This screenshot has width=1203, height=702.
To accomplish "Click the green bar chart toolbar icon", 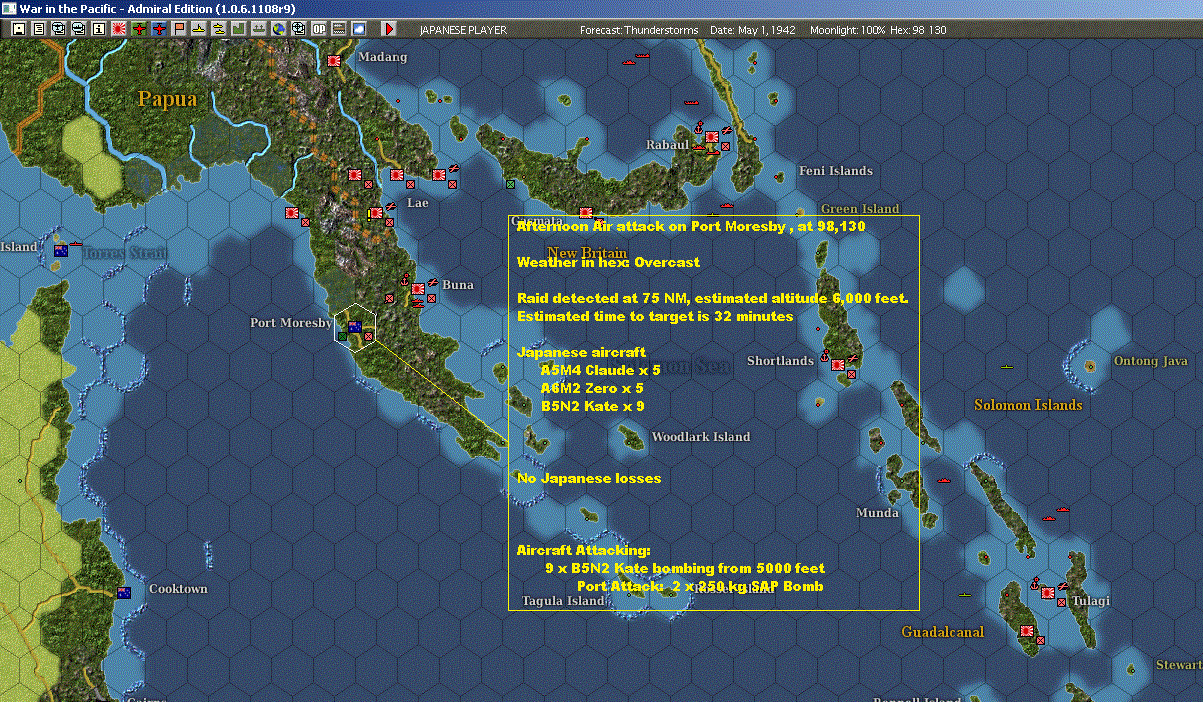I will click(x=240, y=29).
